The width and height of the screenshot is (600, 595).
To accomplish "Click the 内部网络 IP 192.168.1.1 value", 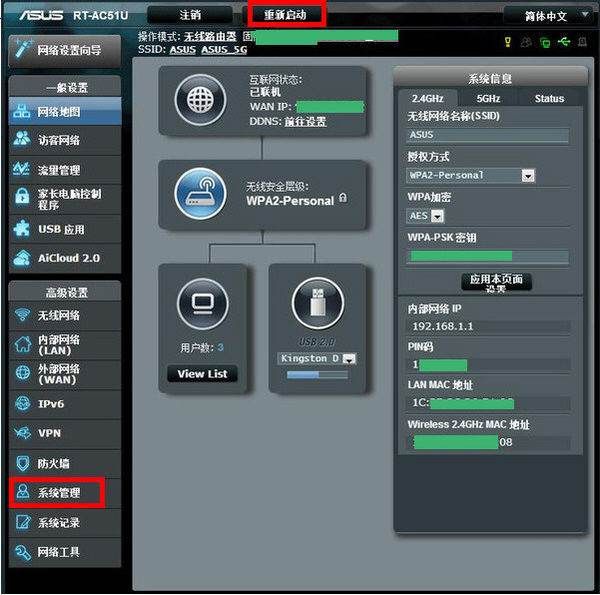I will (x=443, y=326).
